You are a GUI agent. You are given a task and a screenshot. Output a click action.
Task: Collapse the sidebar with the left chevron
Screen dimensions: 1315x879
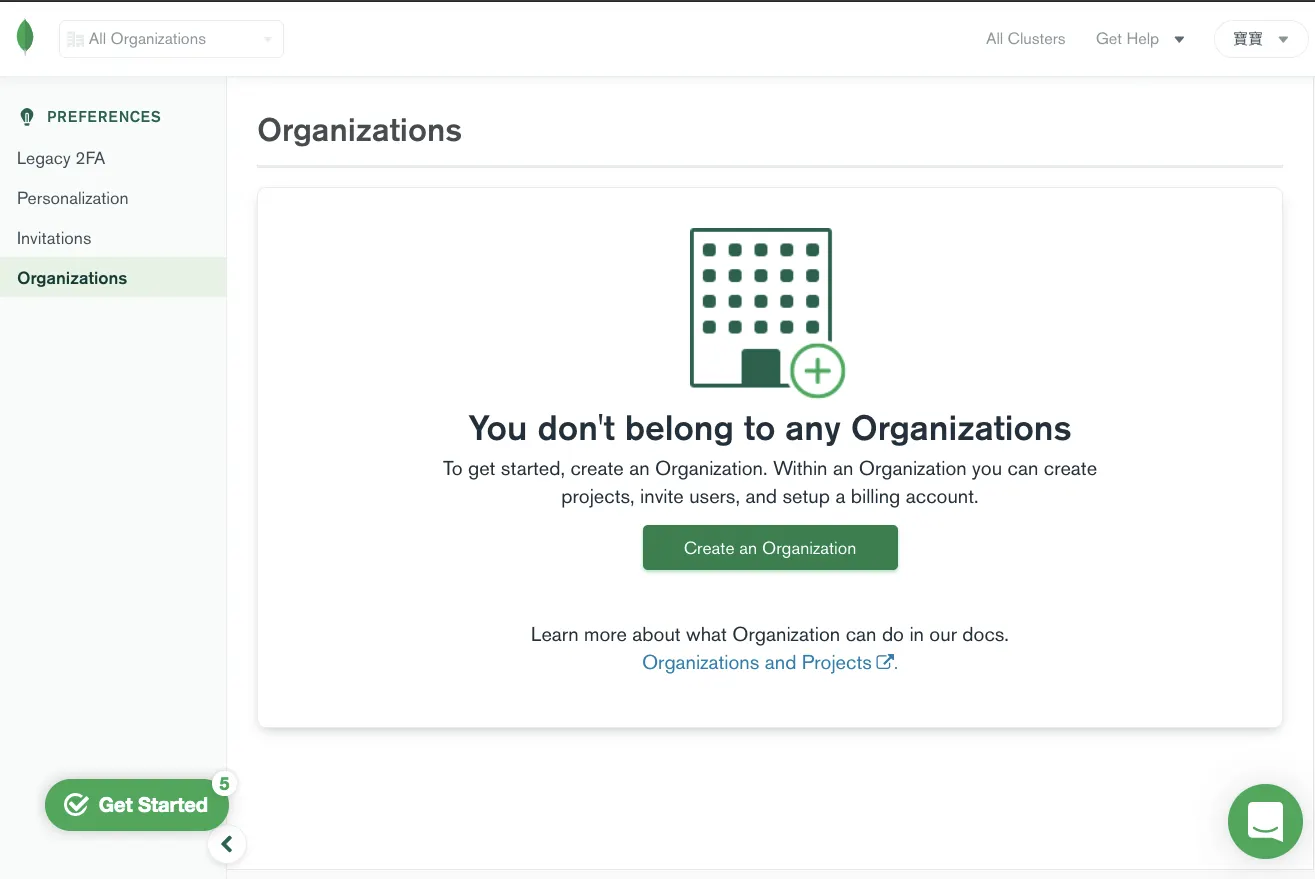tap(227, 844)
